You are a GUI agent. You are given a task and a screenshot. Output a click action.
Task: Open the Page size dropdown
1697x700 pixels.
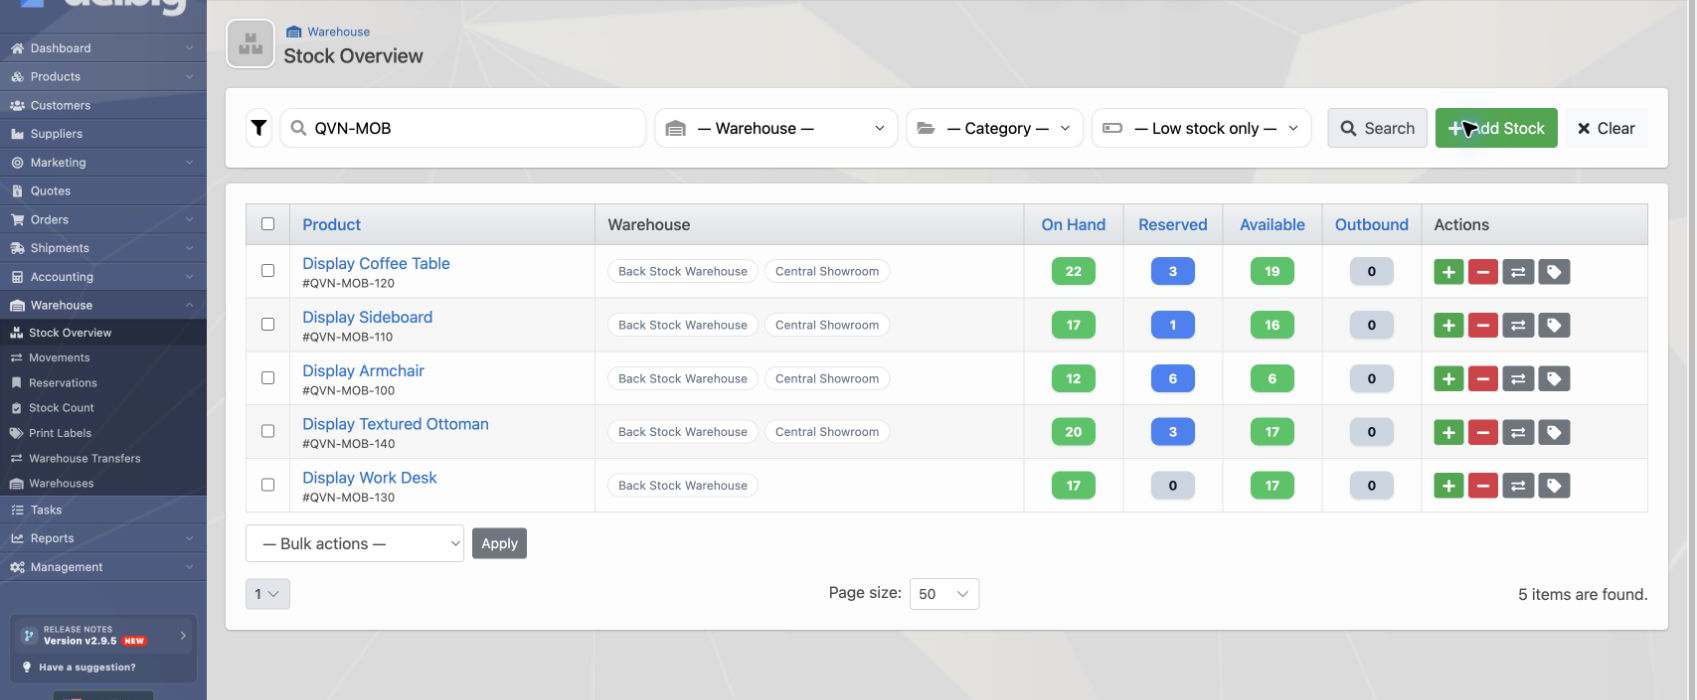(944, 594)
